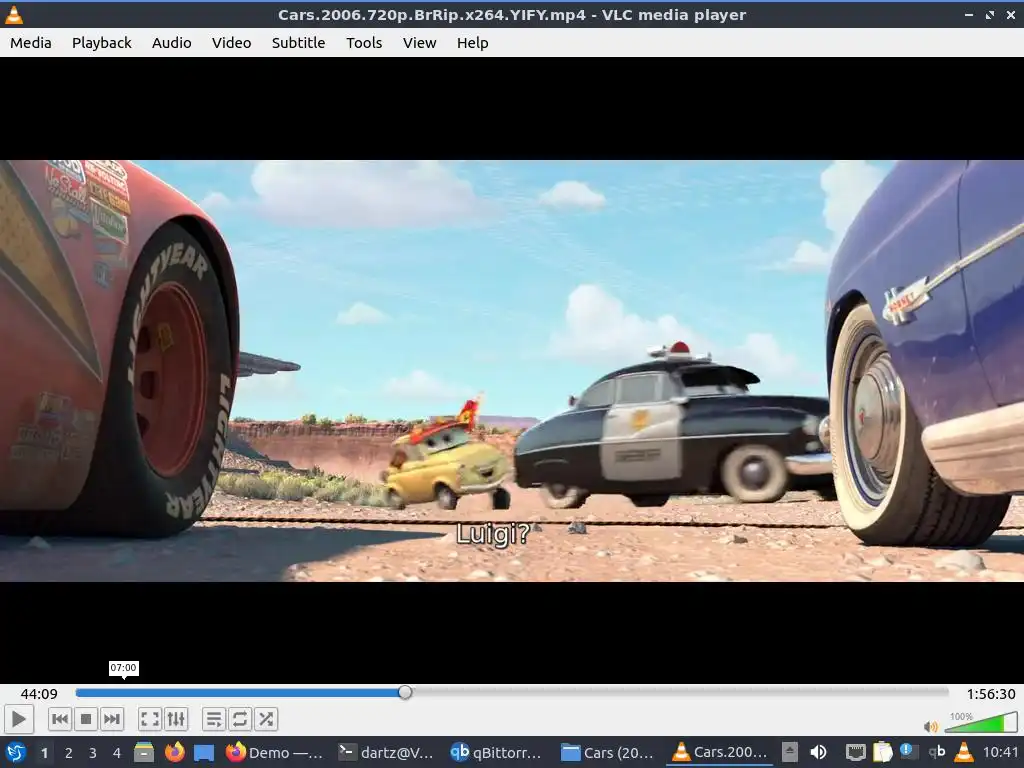Screen dimensions: 1024x768
Task: Seek to a later point in the timeline
Action: click(x=679, y=692)
